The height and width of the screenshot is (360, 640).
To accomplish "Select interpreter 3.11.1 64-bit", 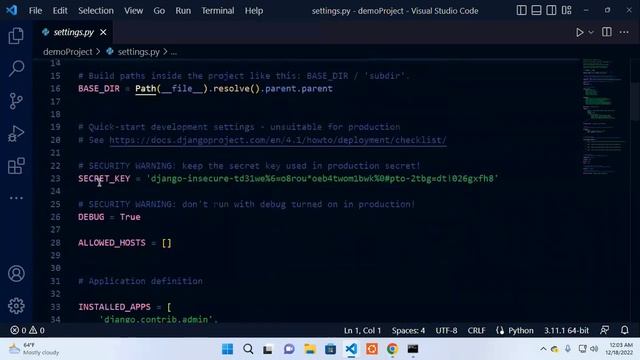I will click(566, 330).
